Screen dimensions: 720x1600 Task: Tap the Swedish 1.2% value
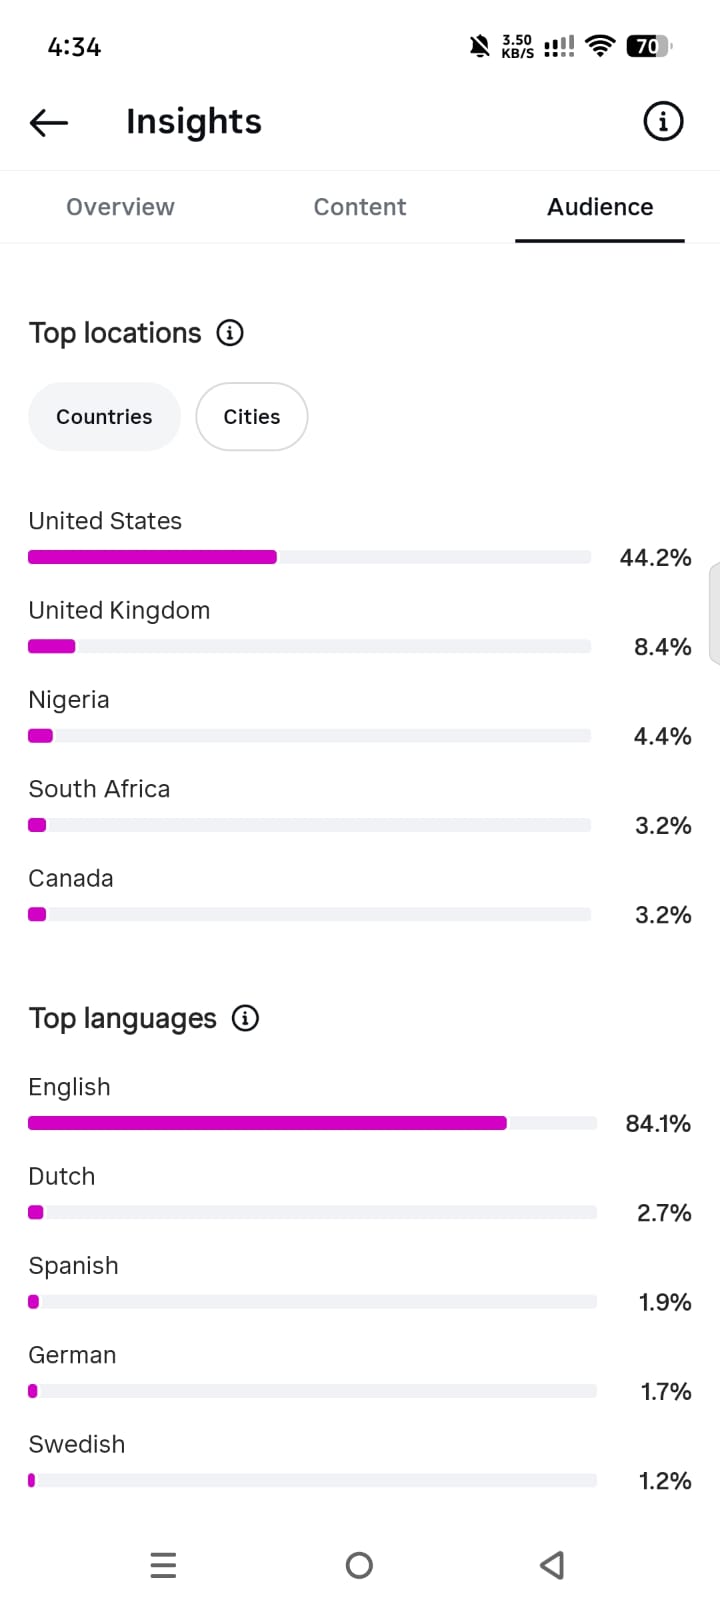click(665, 1481)
